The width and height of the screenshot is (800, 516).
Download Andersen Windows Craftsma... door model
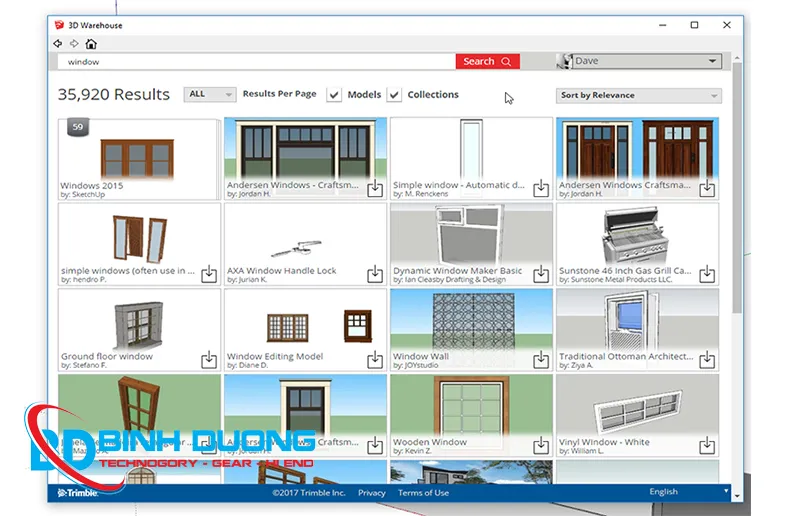coord(707,188)
